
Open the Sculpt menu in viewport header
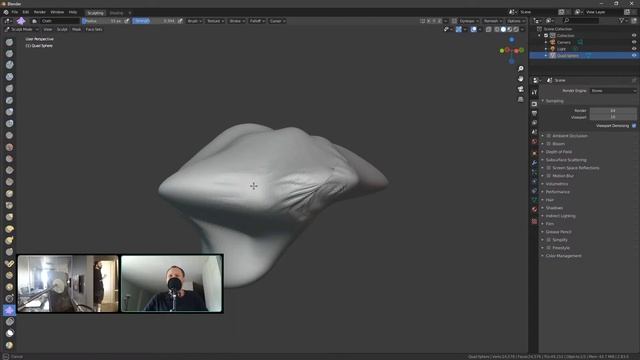pos(62,29)
